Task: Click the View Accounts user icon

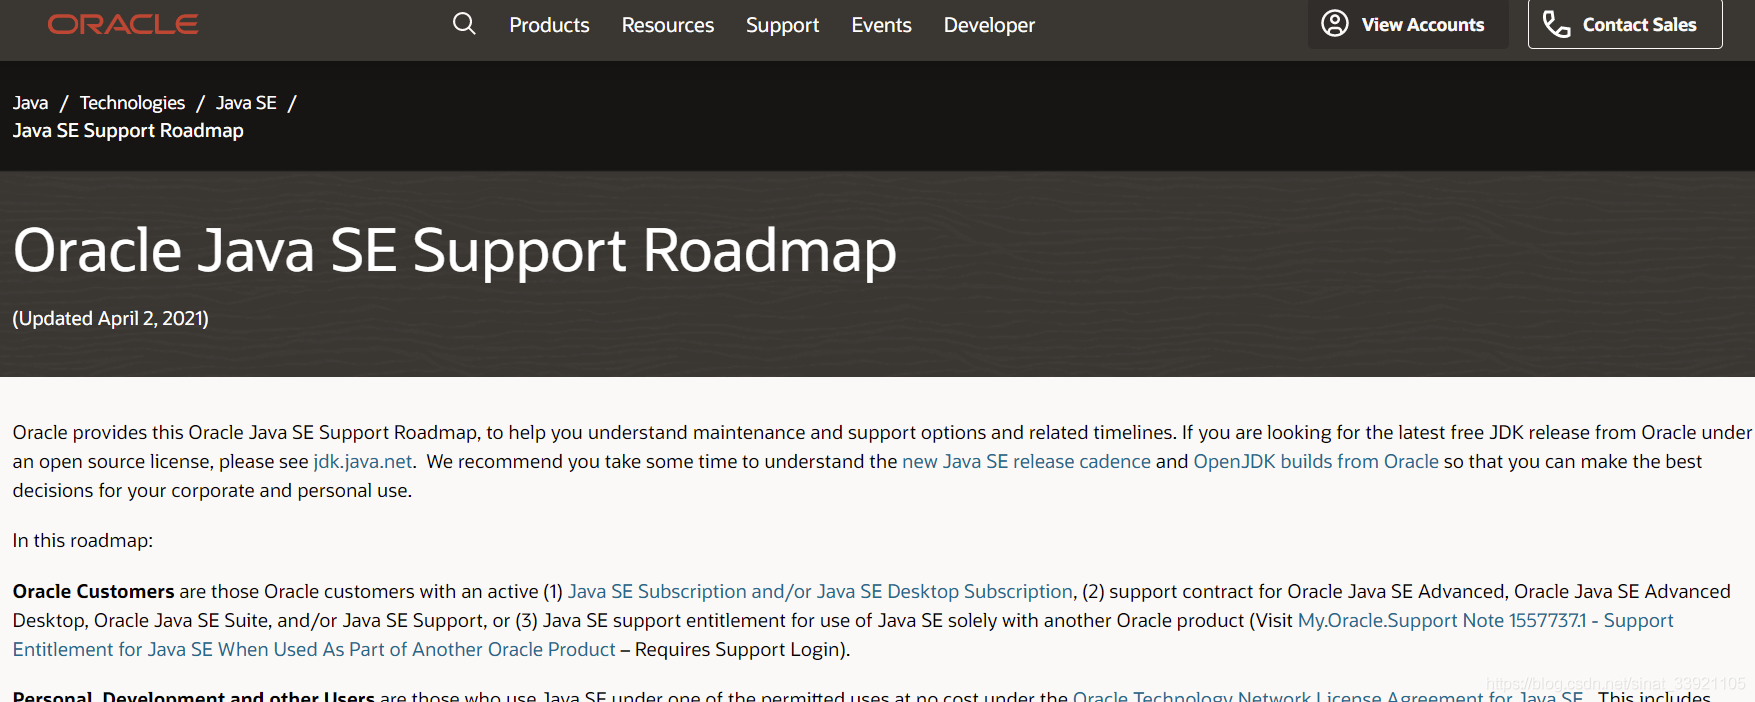Action: [1335, 23]
